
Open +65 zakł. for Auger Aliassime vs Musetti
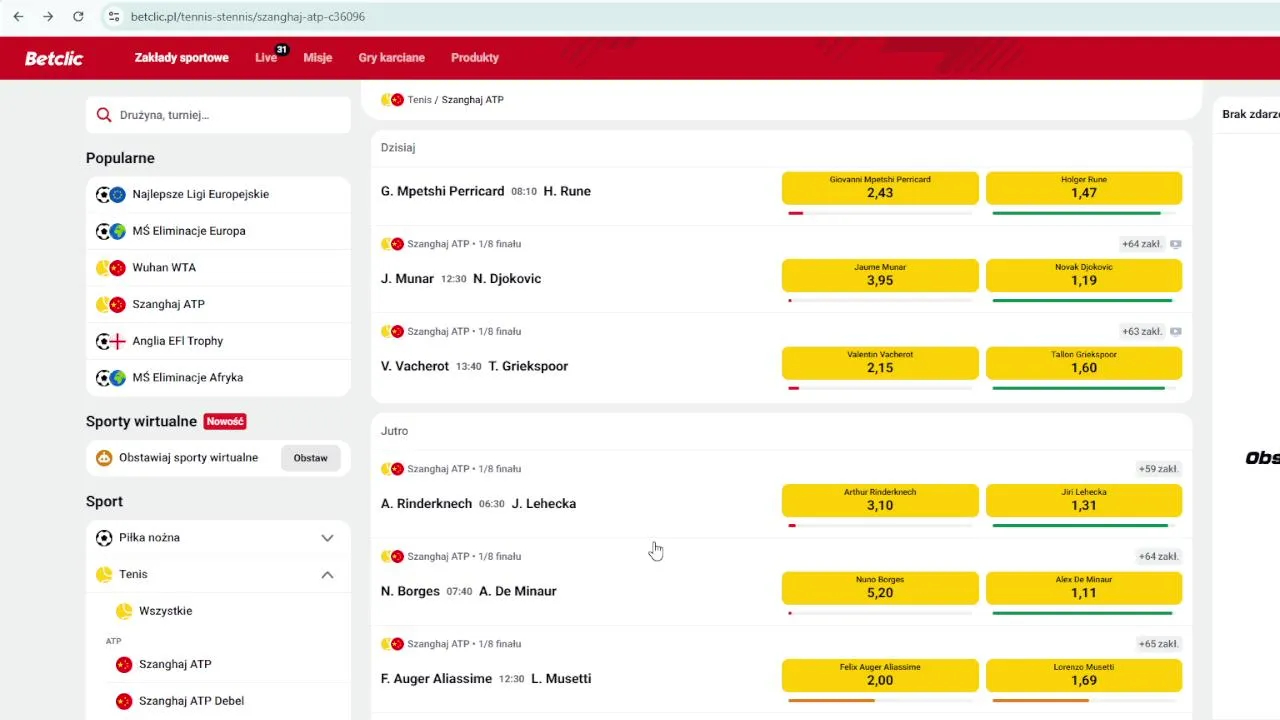pos(1159,644)
